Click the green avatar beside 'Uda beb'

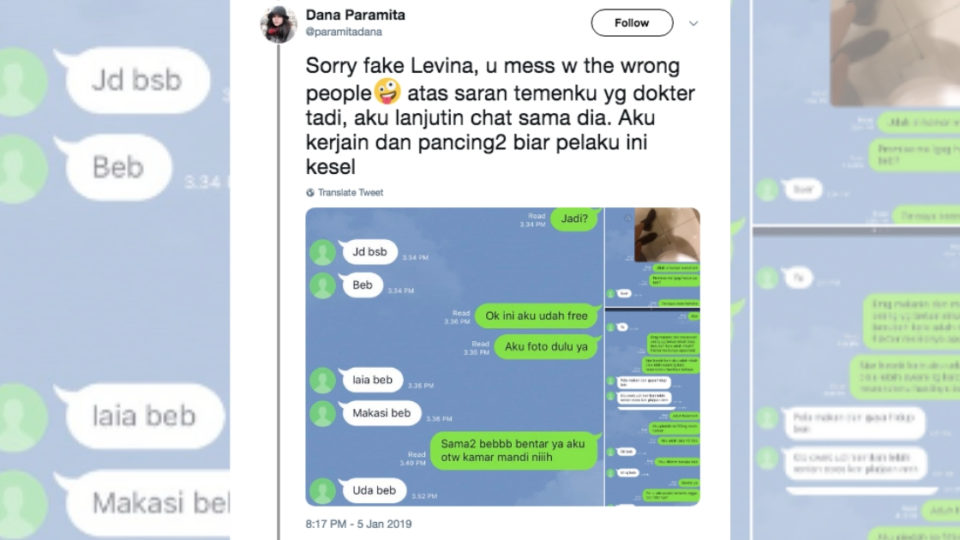pyautogui.click(x=323, y=490)
